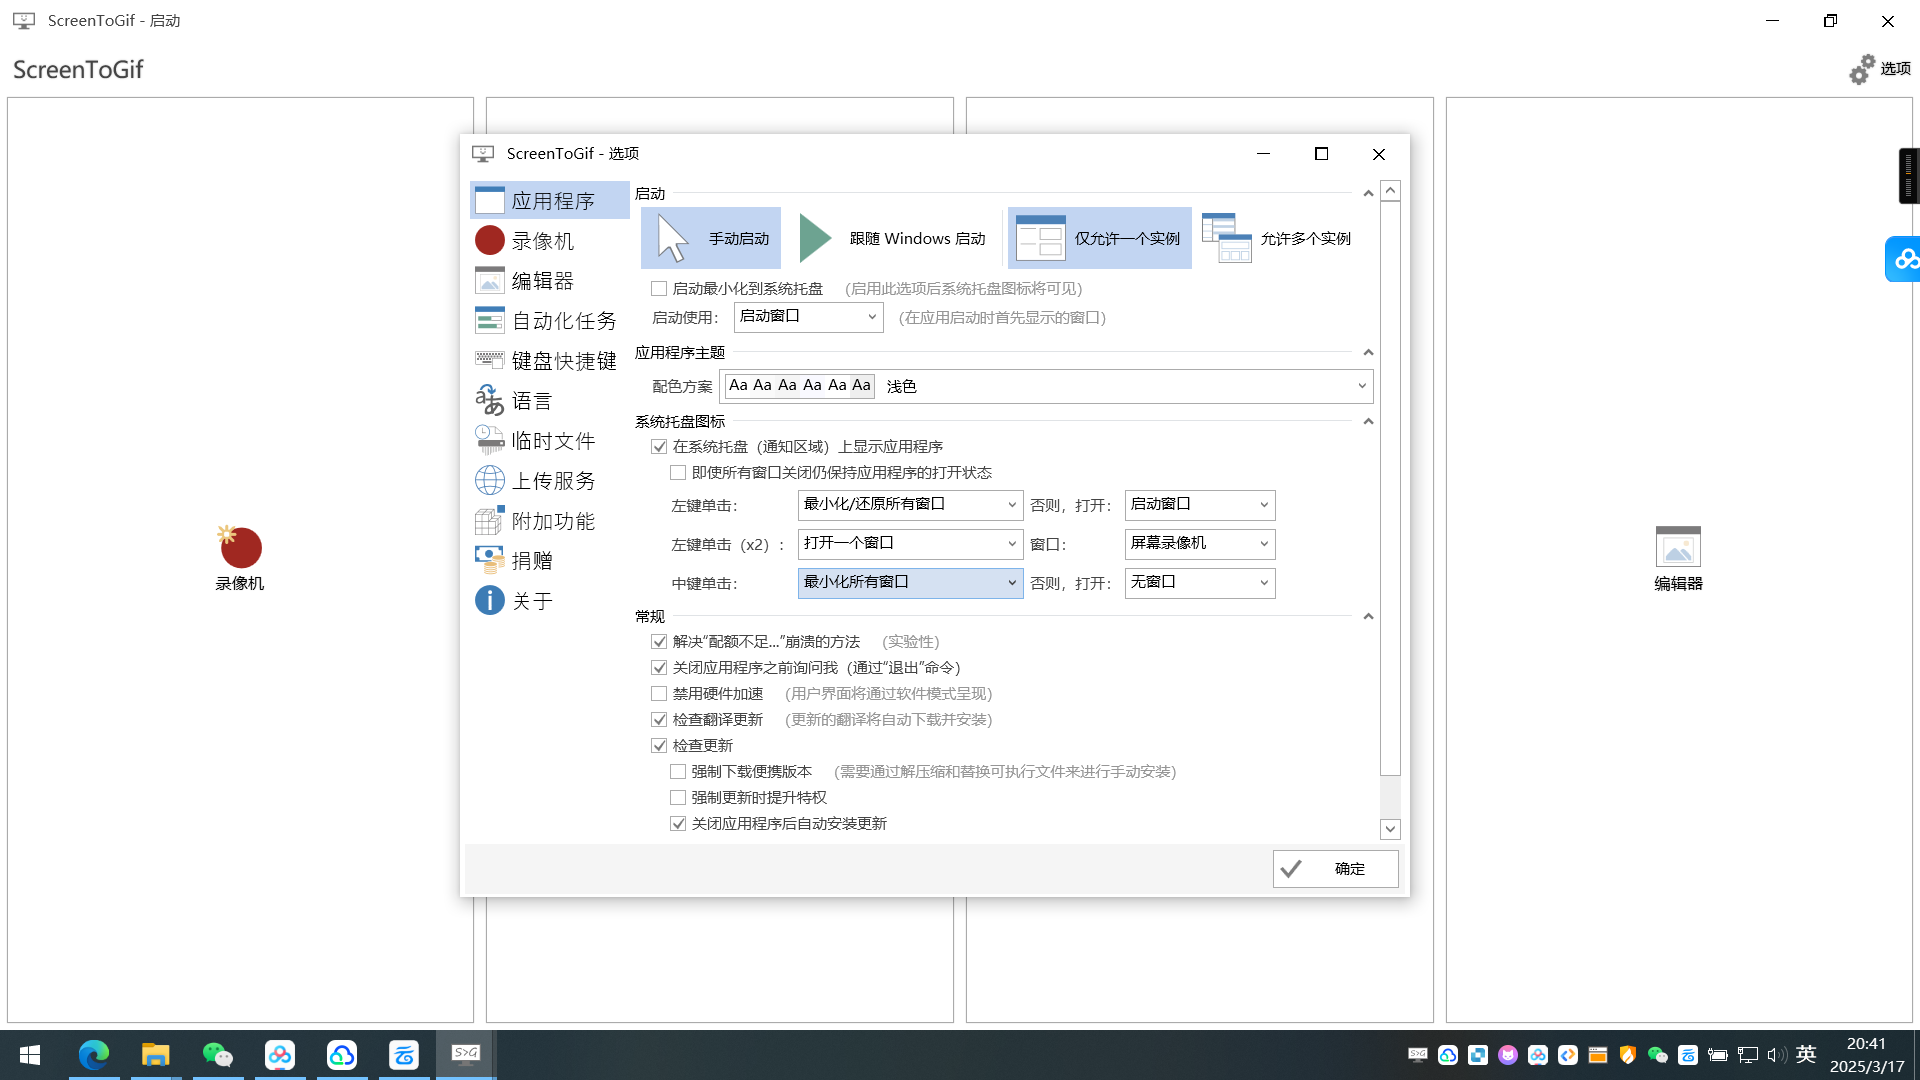Collapse the 常规 section

[x=1368, y=617]
